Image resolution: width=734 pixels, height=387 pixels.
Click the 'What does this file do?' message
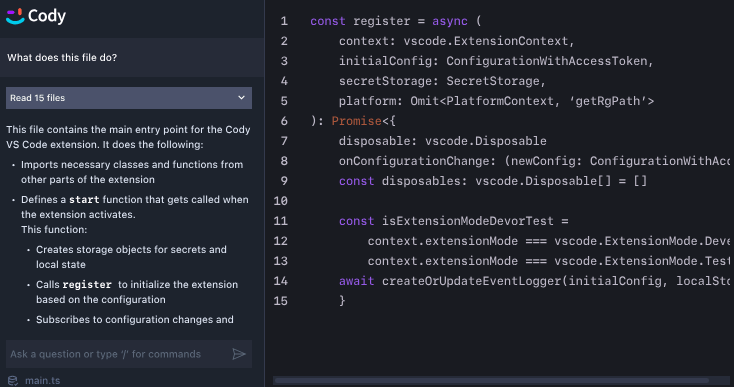(62, 58)
